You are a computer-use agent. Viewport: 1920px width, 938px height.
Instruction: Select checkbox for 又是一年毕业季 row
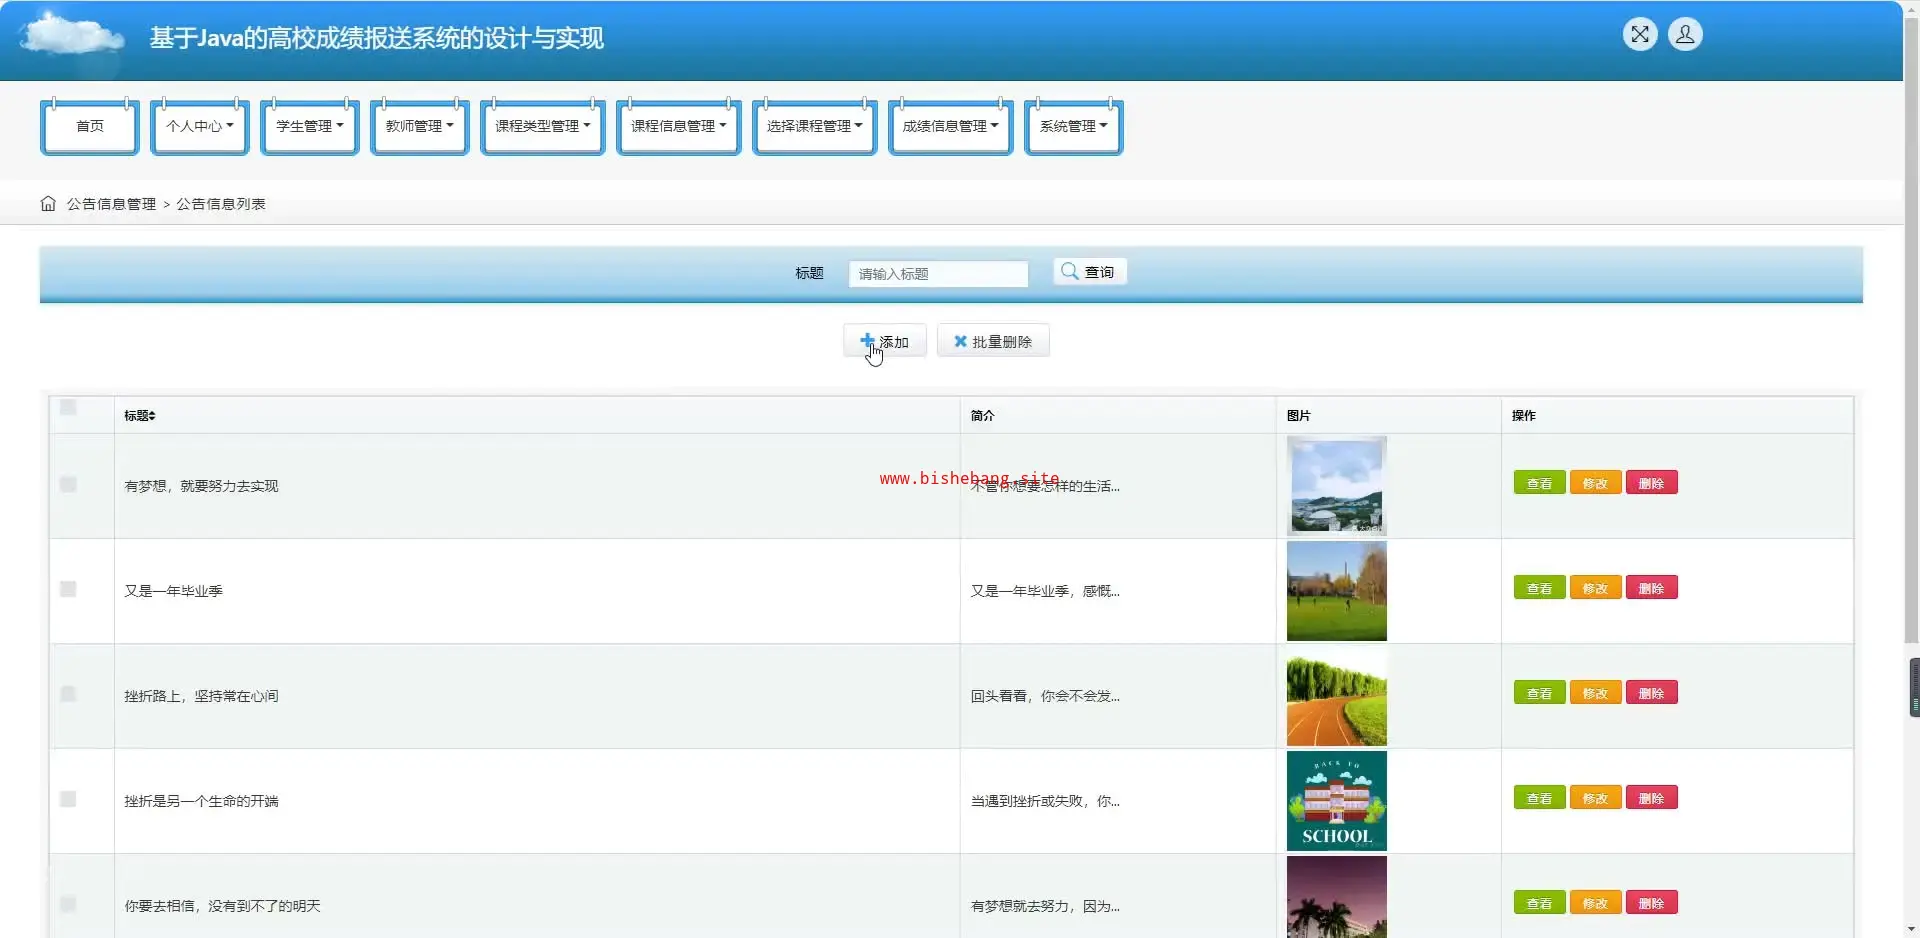[x=68, y=590]
